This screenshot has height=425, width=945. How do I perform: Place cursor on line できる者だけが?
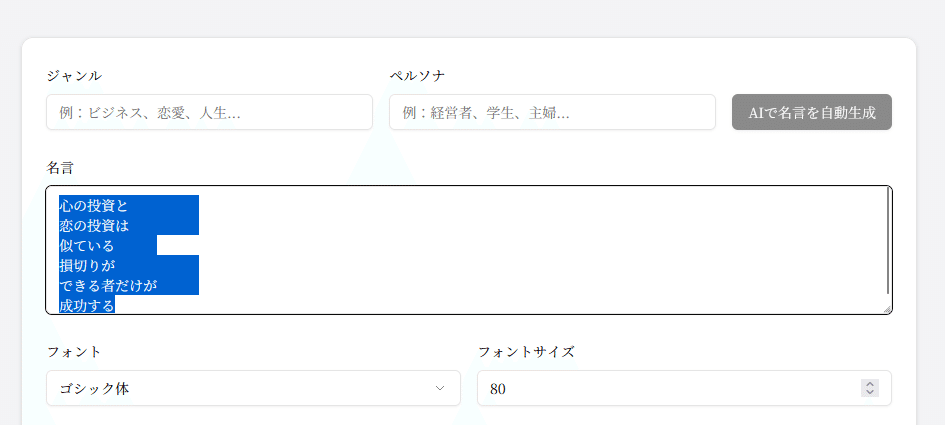point(108,285)
